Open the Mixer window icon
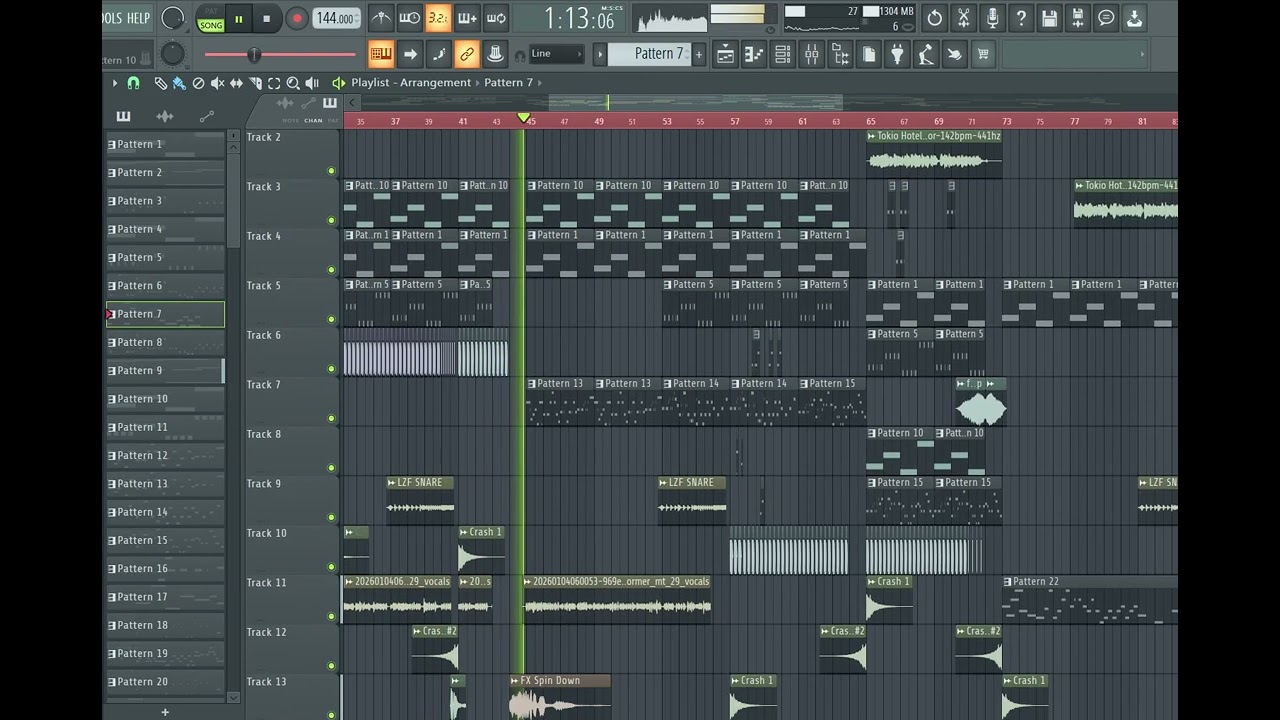 pos(812,55)
